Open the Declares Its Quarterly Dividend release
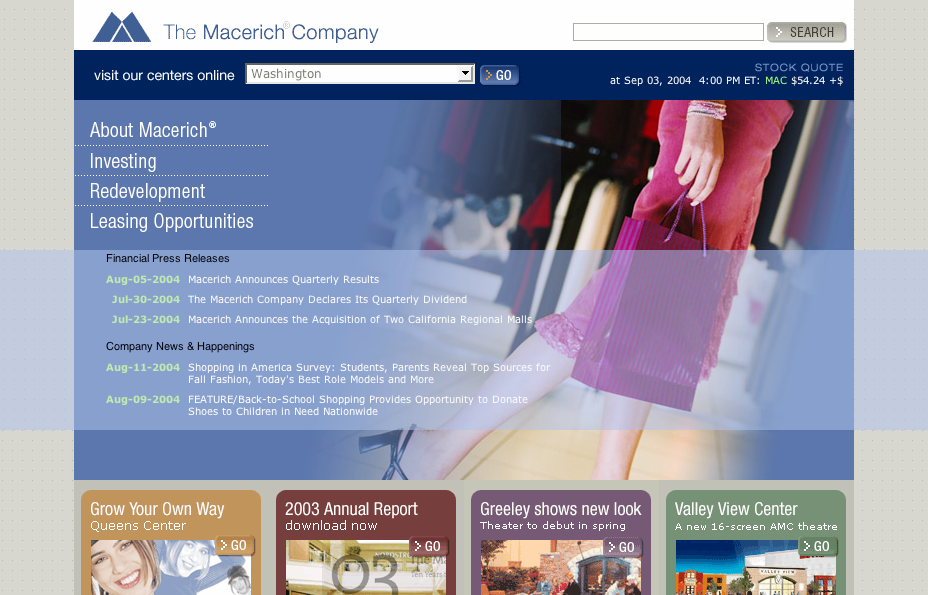This screenshot has width=928, height=595. point(327,300)
